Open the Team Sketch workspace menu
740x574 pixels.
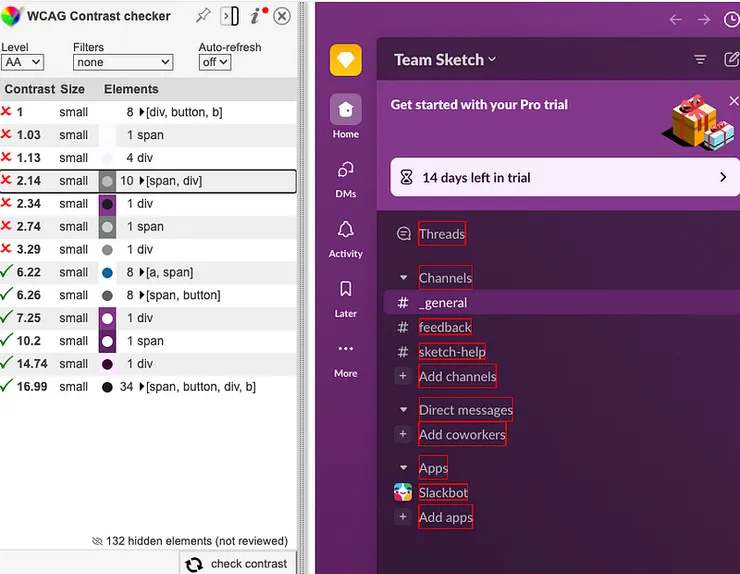(x=445, y=60)
